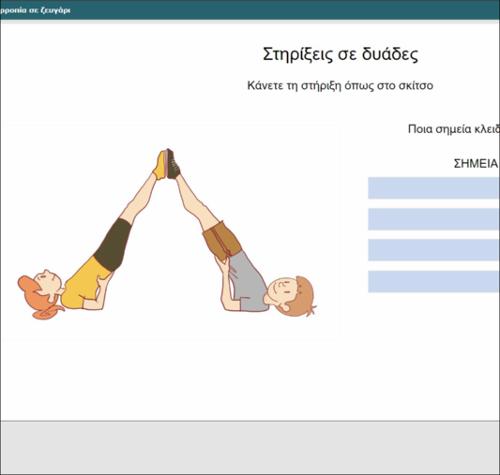Click the title bar text ending σε ζευγάρι
The height and width of the screenshot is (475, 500).
35,10
